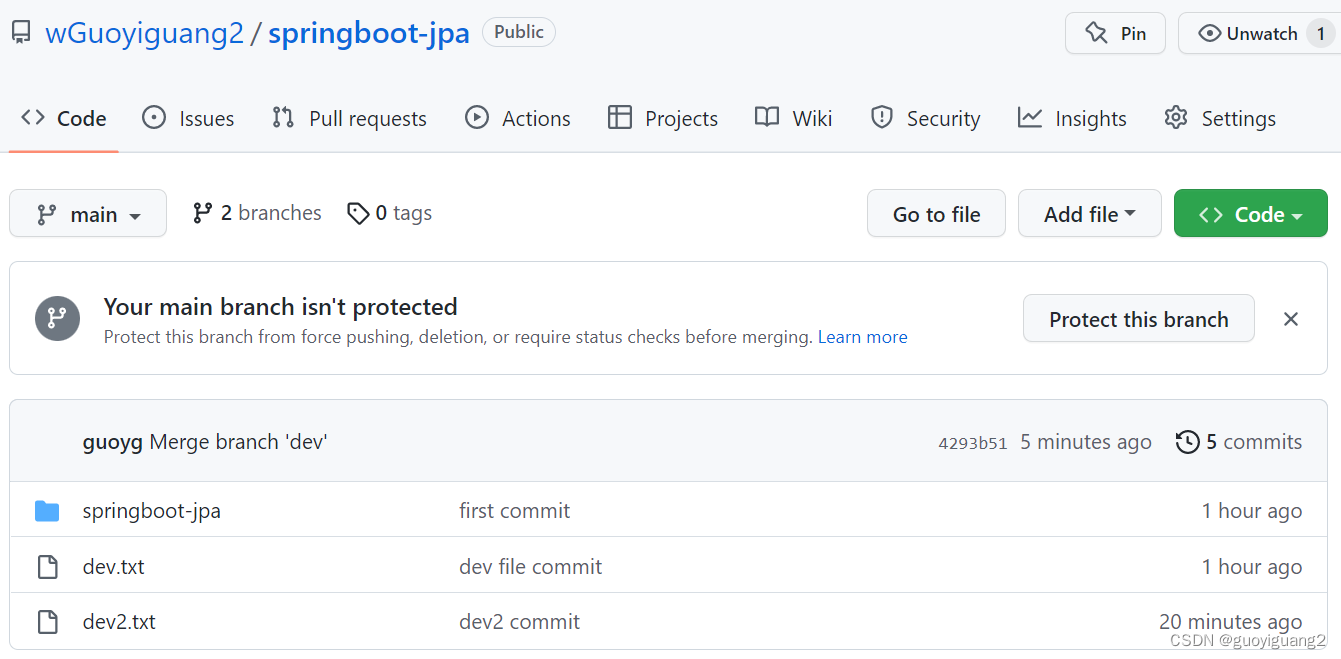This screenshot has height=659, width=1341.
Task: Open the guoyg author link
Action: coord(113,442)
